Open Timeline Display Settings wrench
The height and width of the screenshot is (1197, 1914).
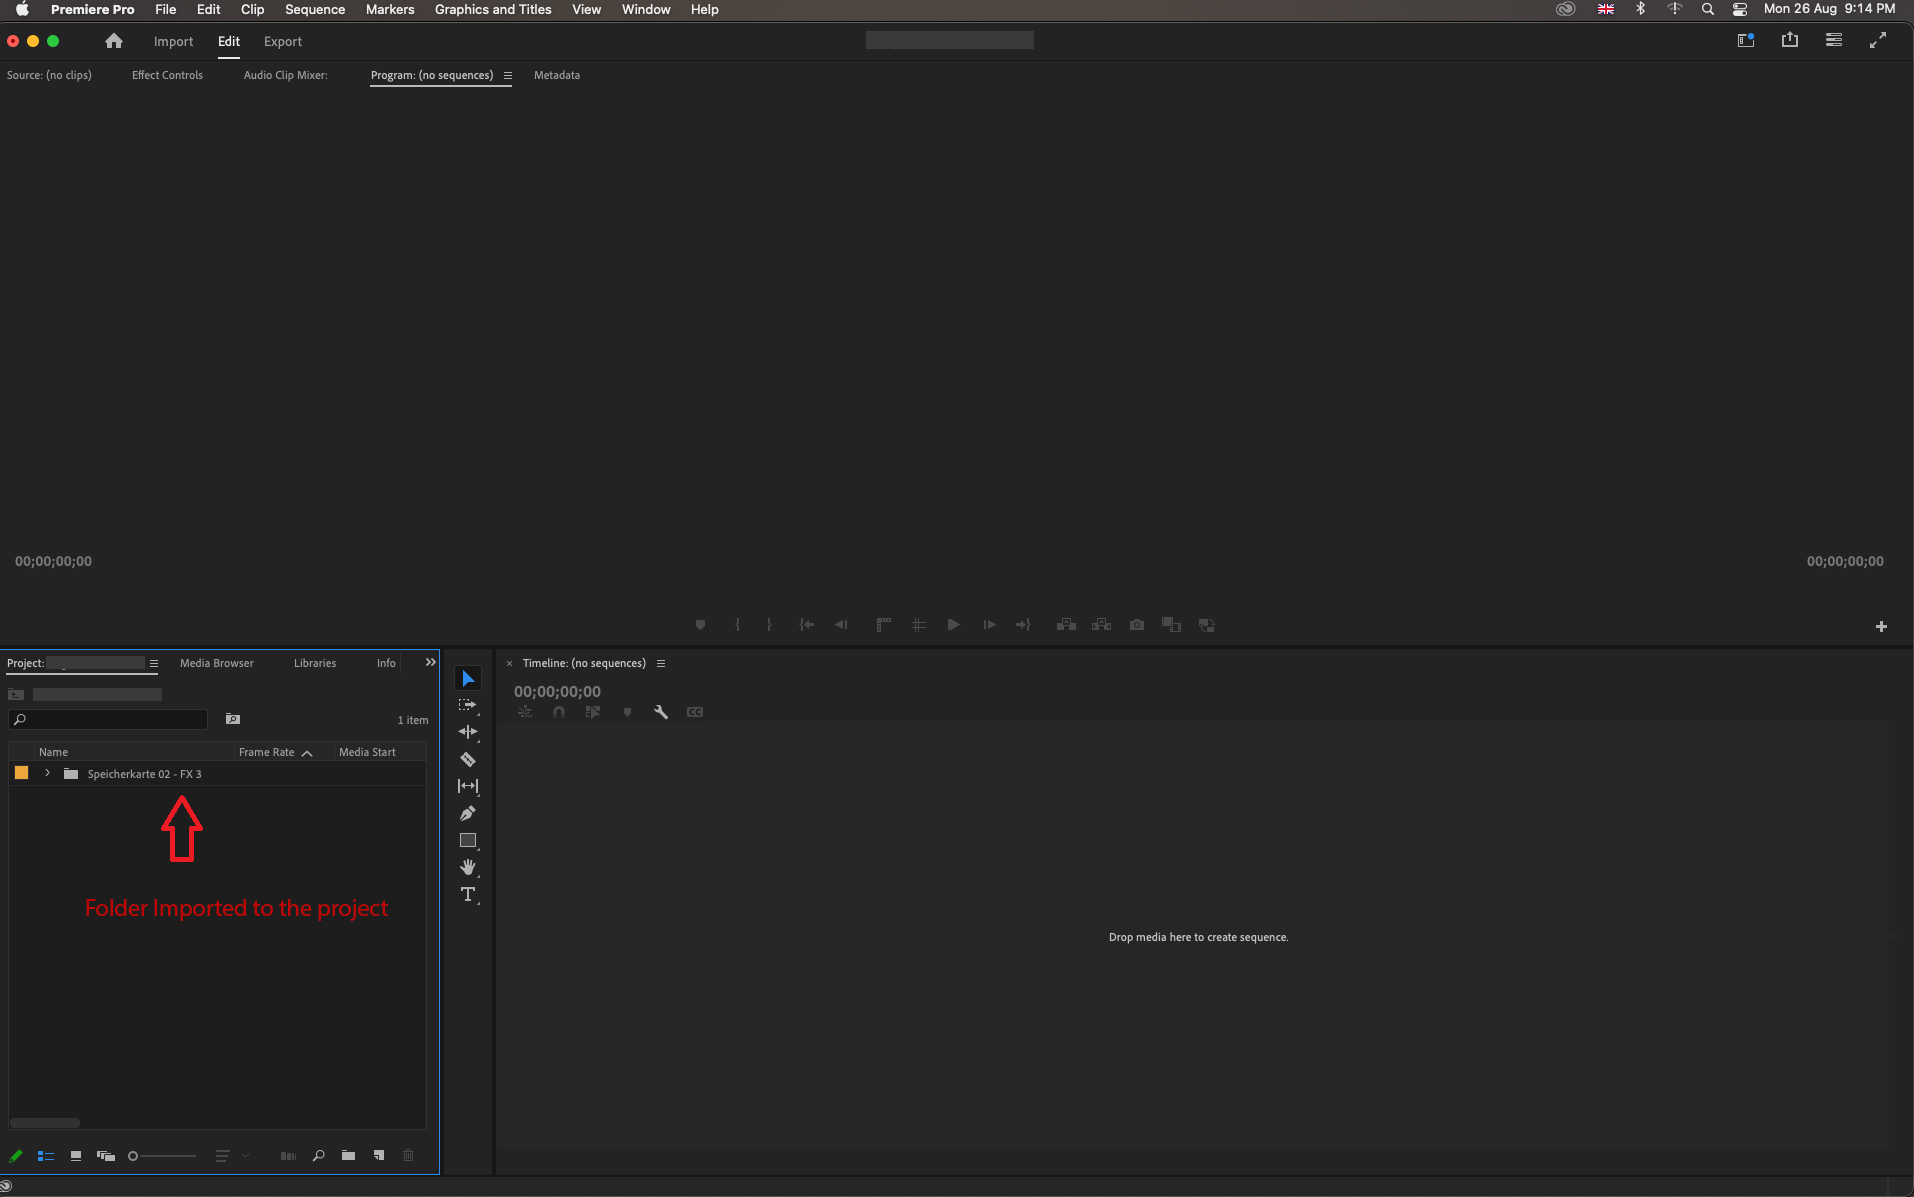(x=661, y=712)
